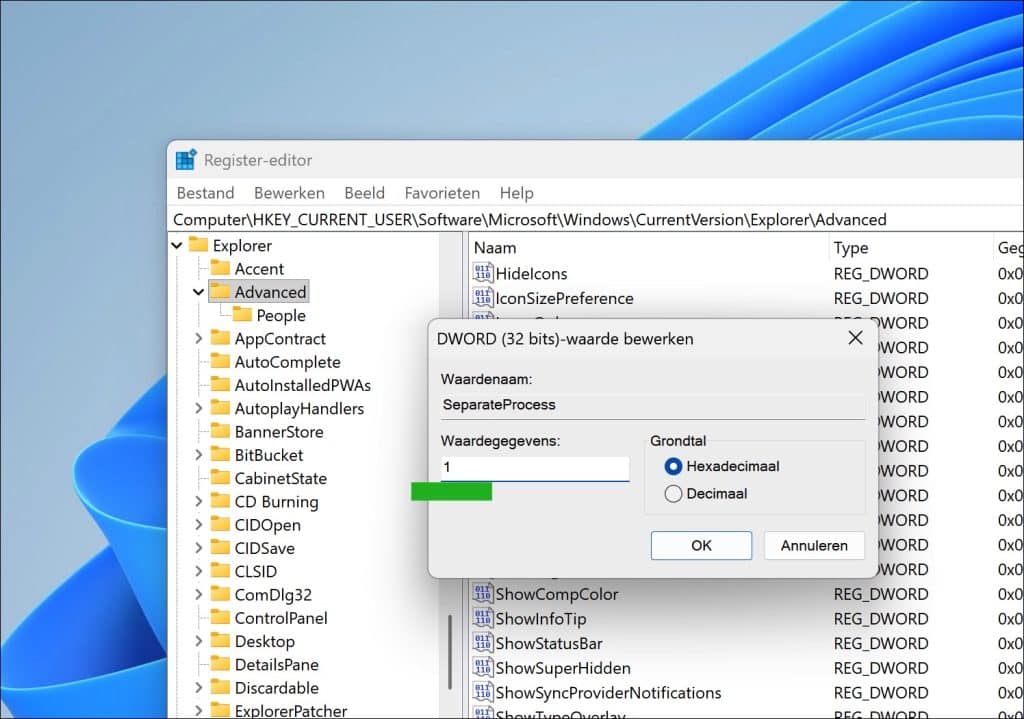Expand the AutoplayHandlers key

click(199, 408)
